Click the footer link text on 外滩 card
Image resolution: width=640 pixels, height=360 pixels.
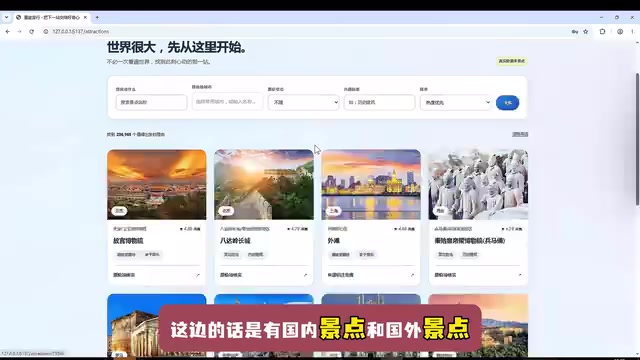click(x=340, y=275)
